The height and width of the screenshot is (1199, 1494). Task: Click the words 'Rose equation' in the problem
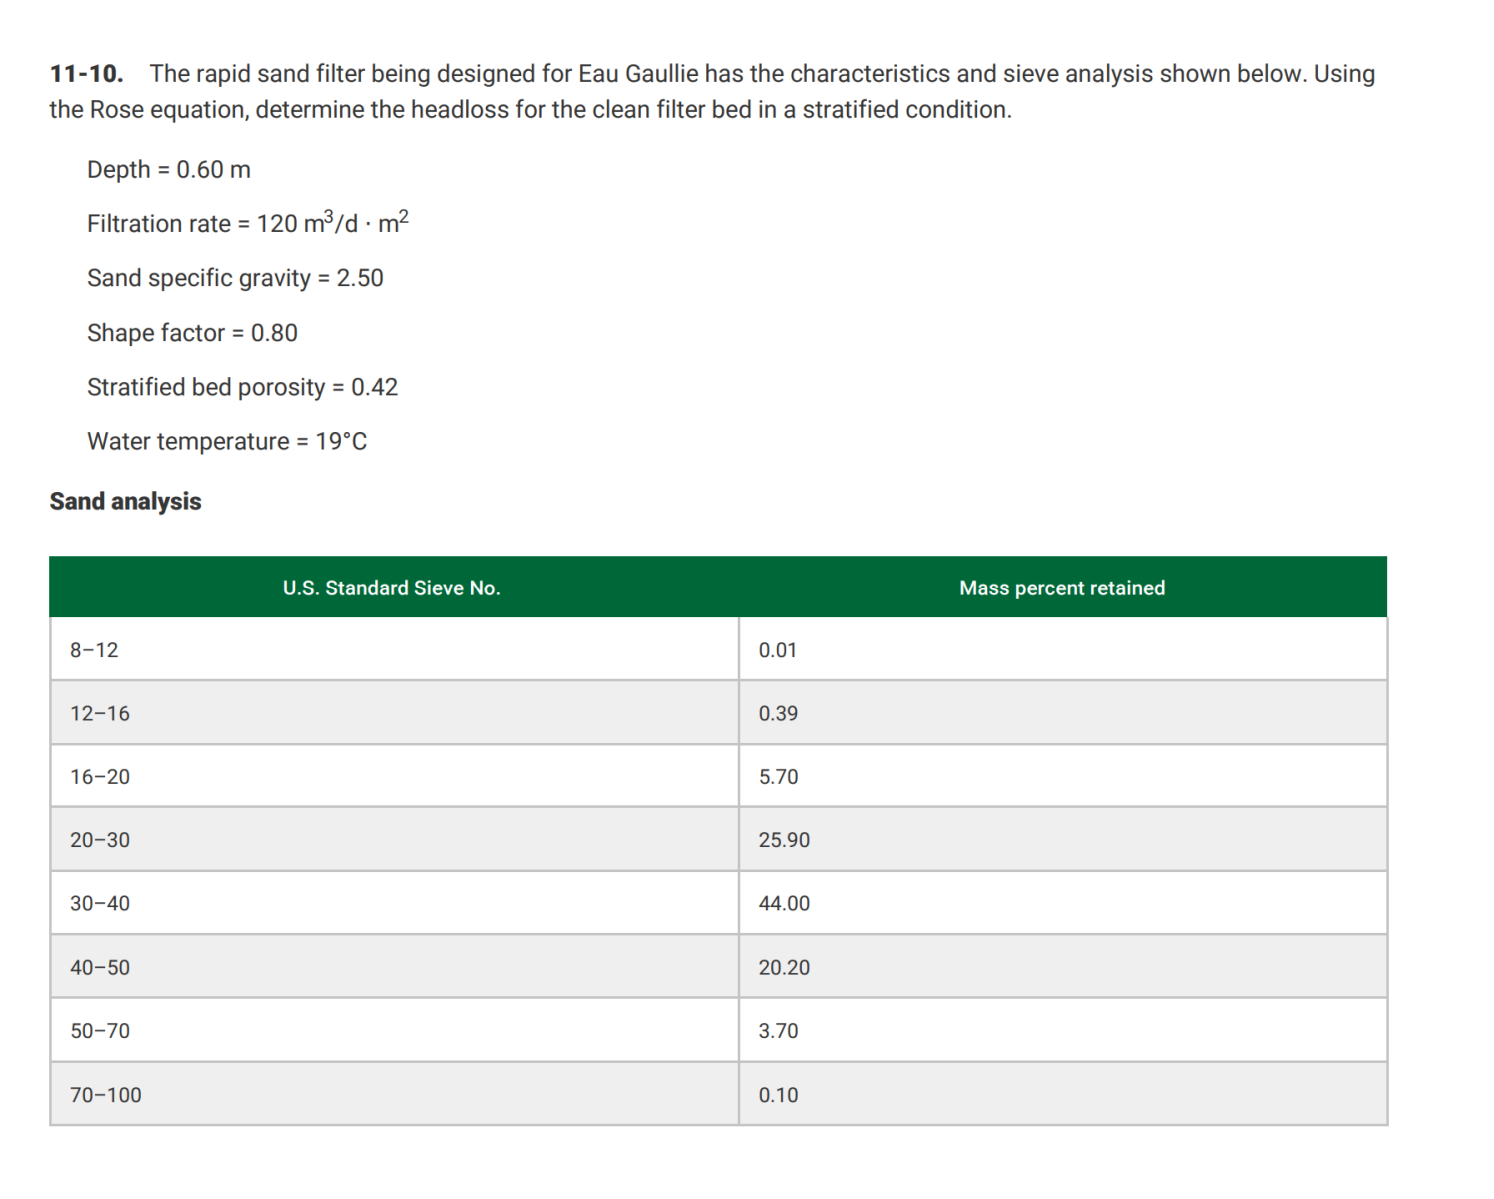point(168,110)
